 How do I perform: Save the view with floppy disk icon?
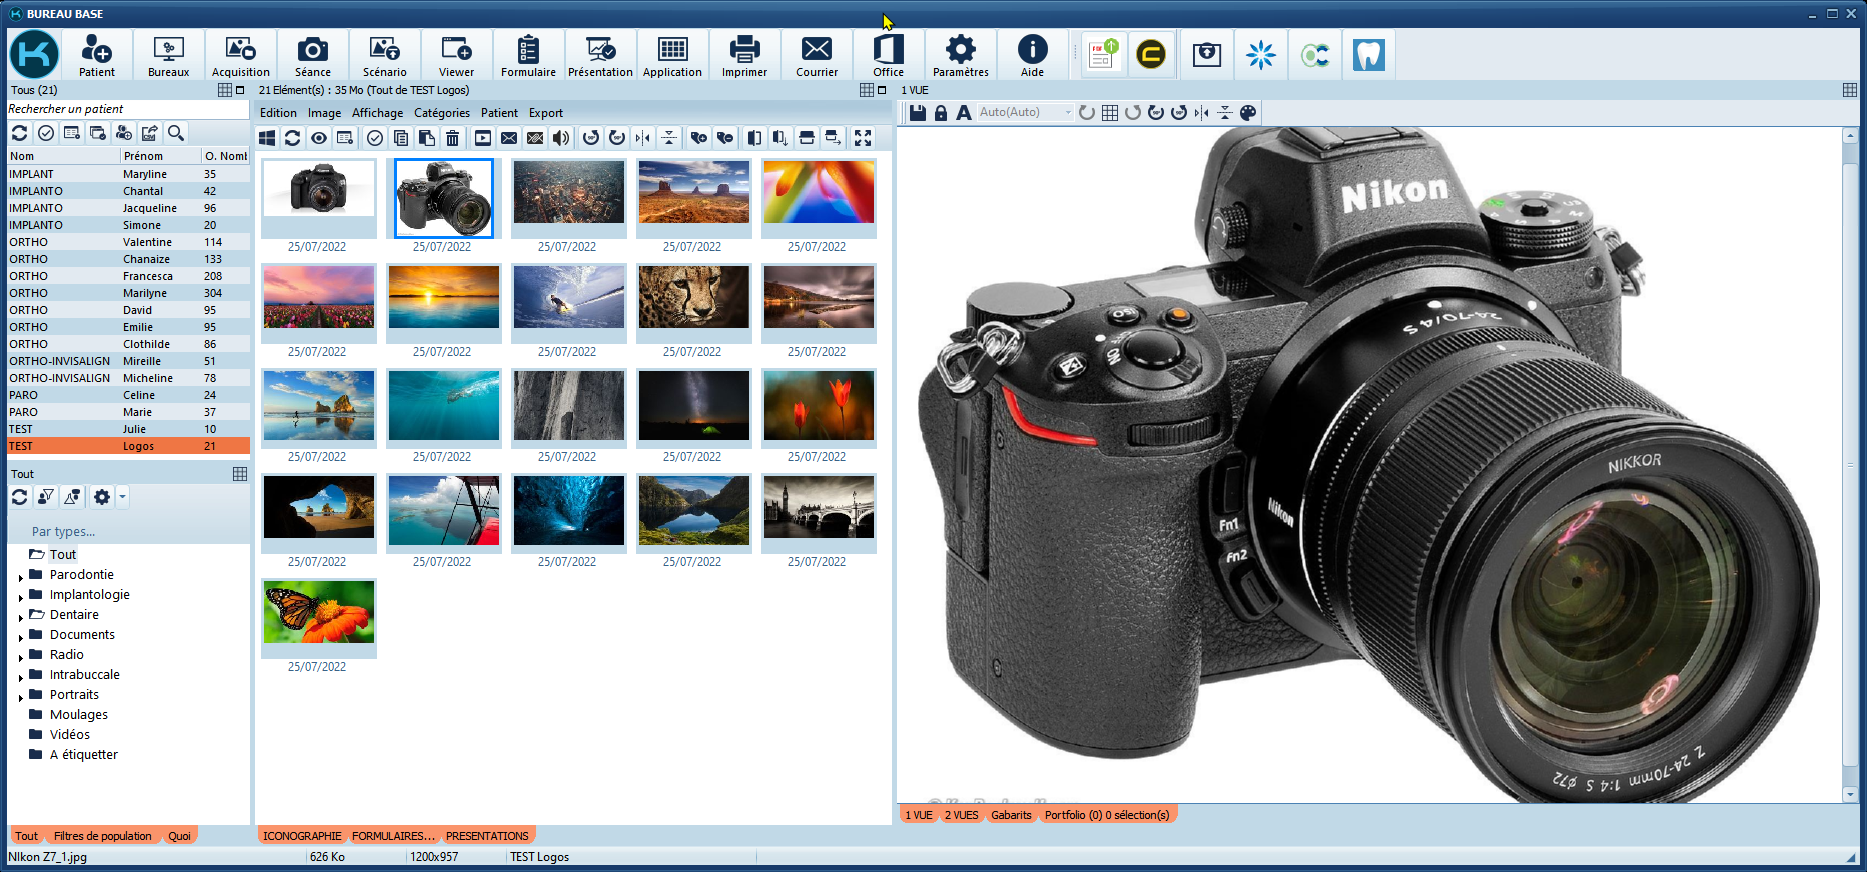coord(917,113)
